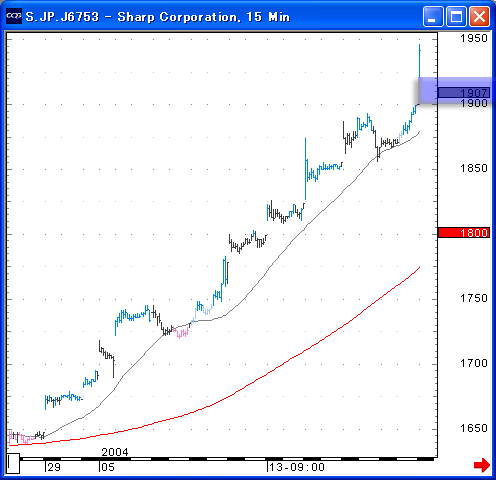This screenshot has height=480, width=496.
Task: Click the red arrow at bottom right
Action: tap(482, 465)
